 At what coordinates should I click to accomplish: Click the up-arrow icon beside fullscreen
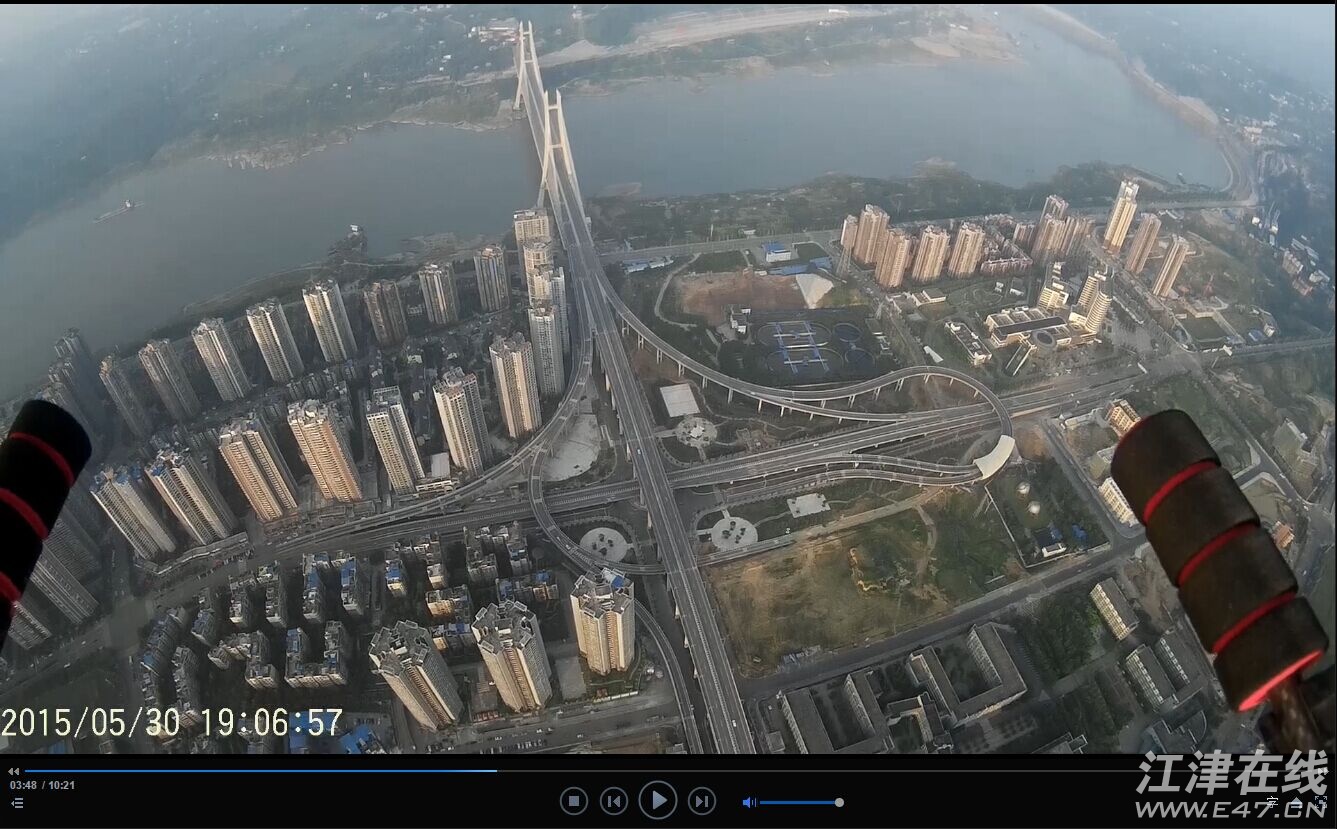point(1297,802)
